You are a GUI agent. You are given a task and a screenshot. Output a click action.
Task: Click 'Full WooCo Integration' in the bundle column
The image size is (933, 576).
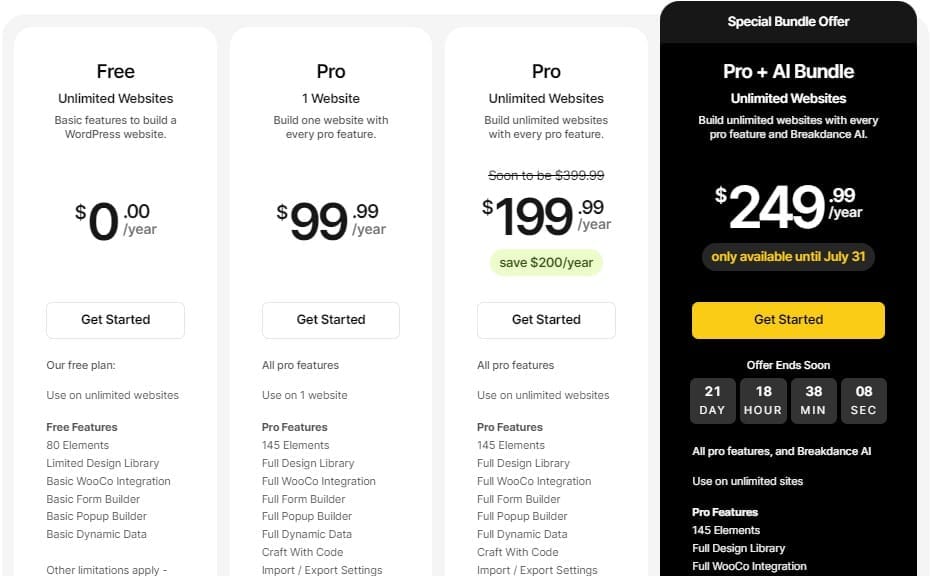point(749,566)
